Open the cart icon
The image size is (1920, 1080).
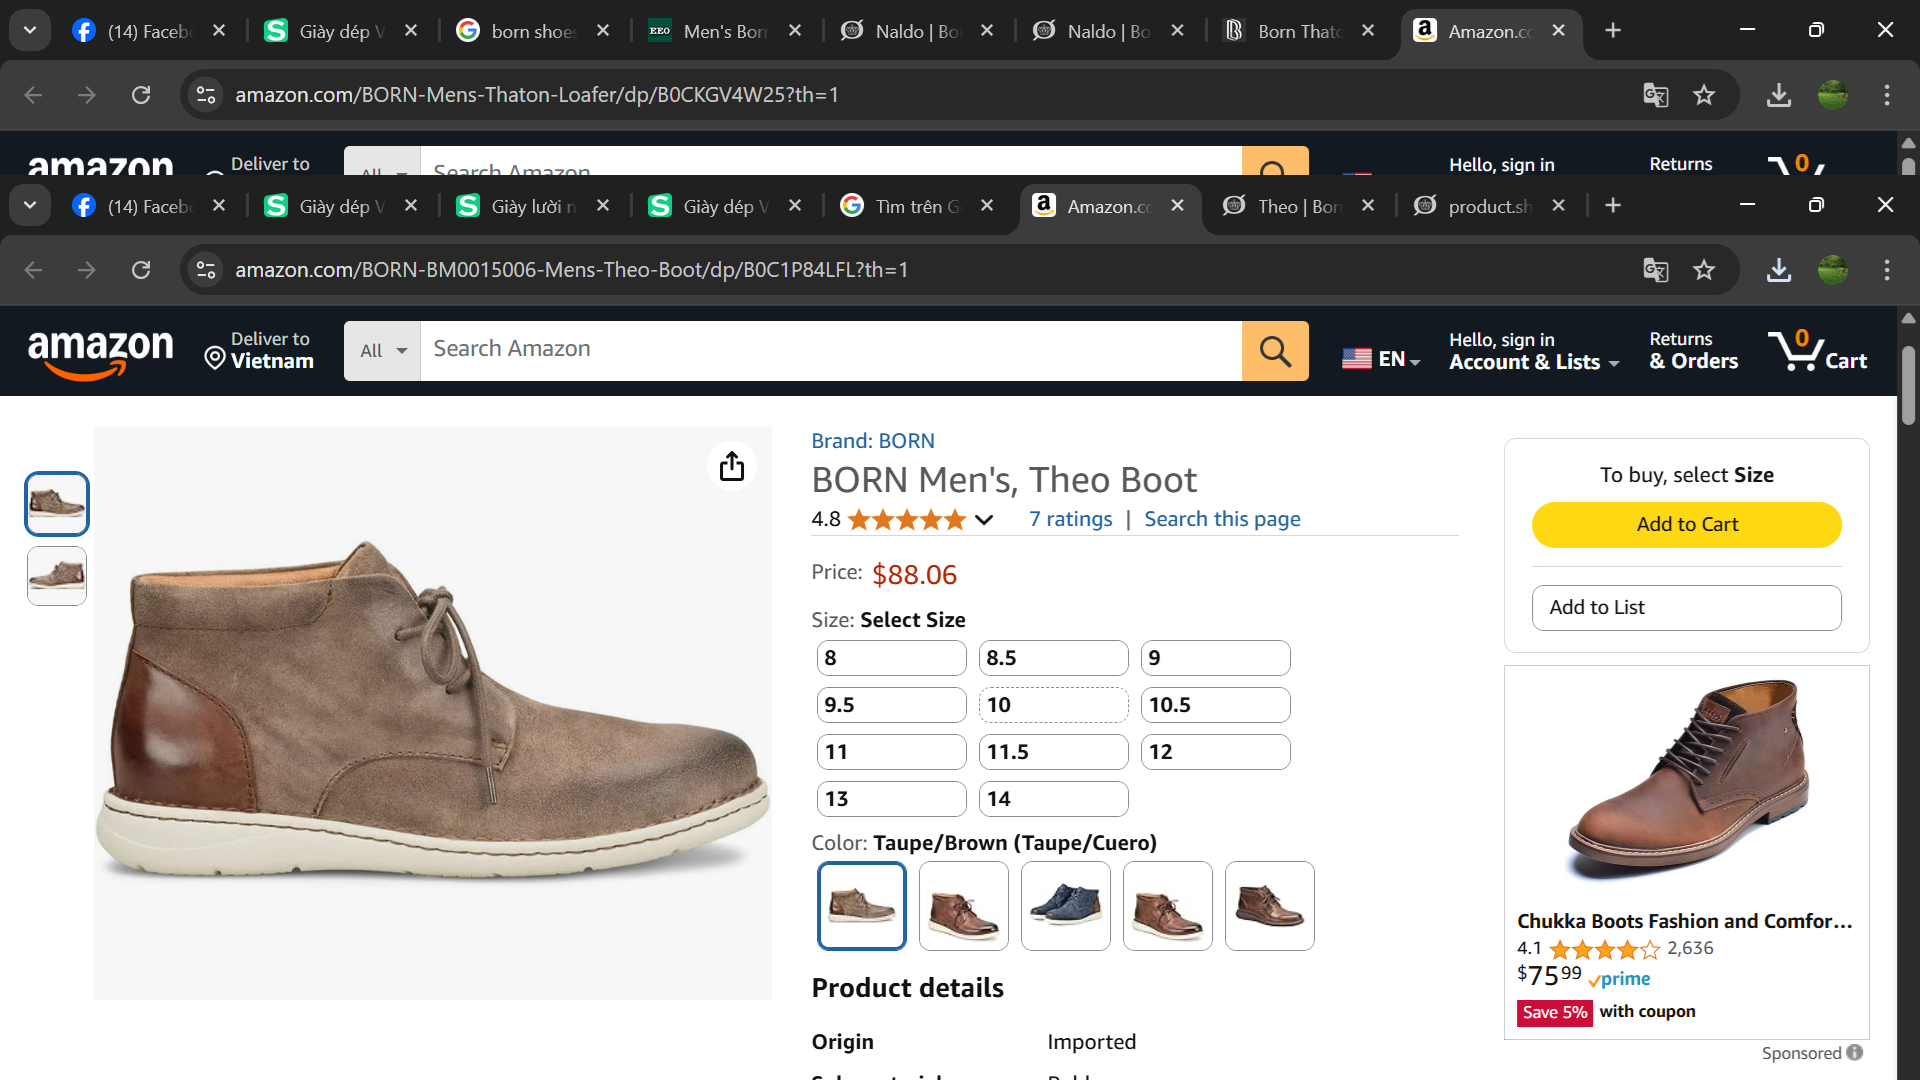click(1817, 351)
